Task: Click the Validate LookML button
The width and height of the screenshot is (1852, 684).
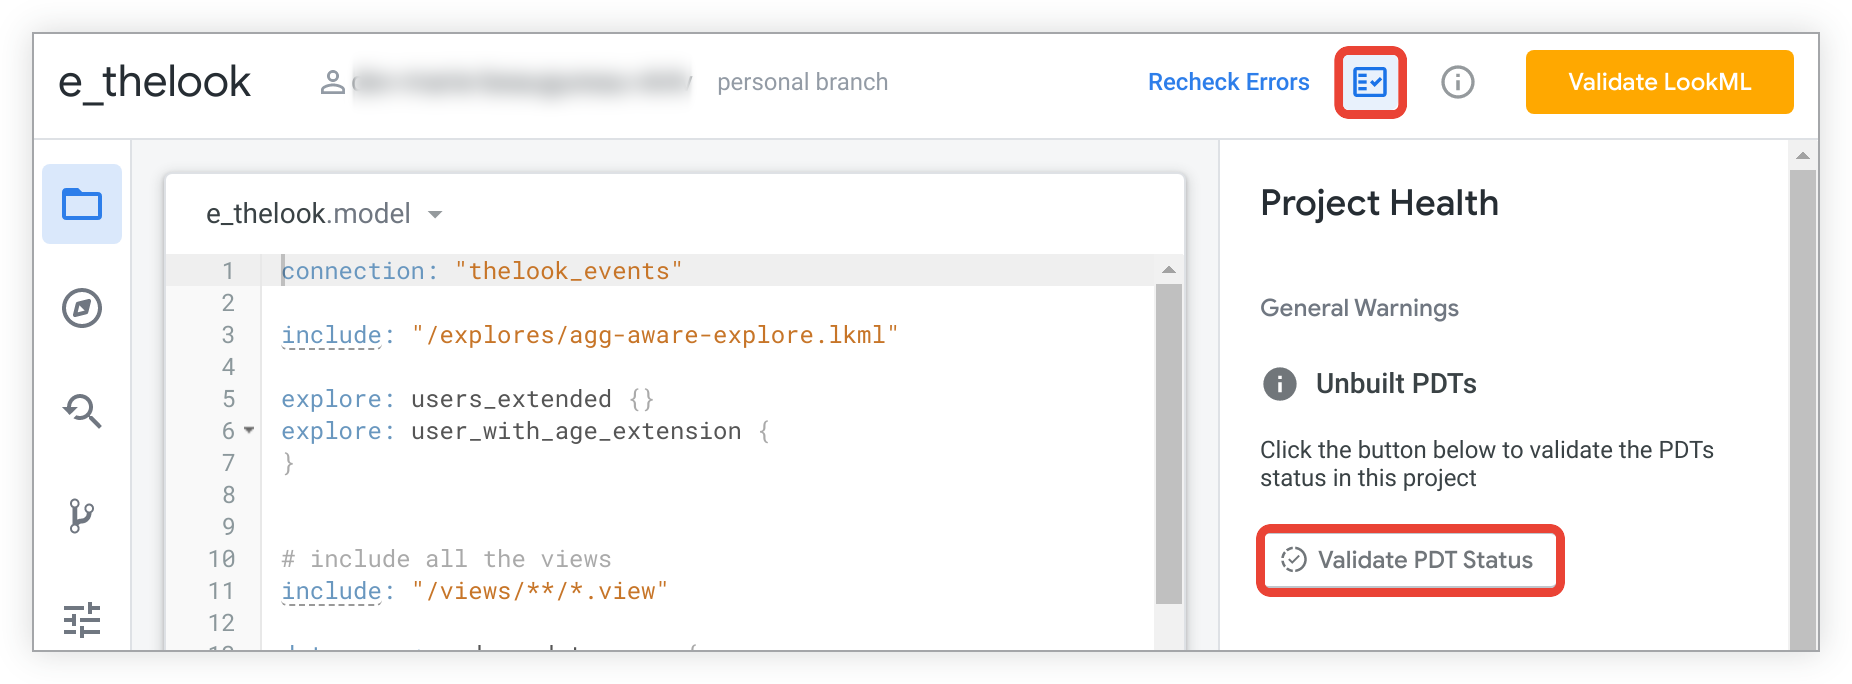Action: click(1659, 82)
